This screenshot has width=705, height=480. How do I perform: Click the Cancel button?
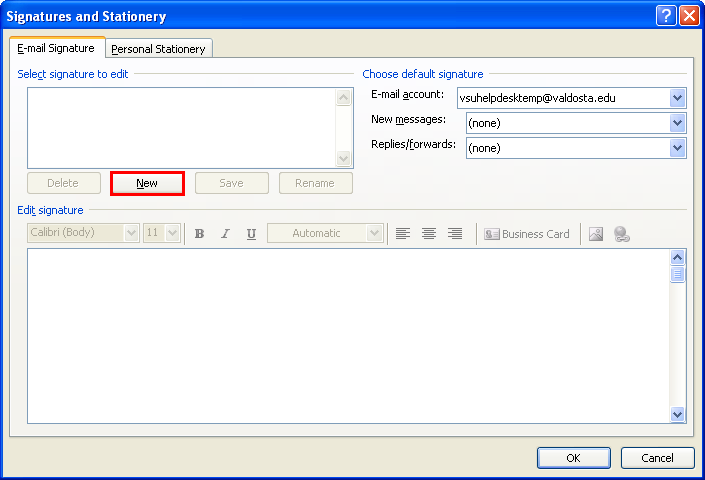click(x=657, y=458)
